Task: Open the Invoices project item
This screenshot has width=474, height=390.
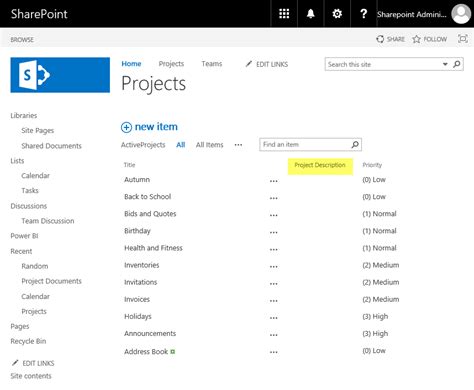Action: click(x=137, y=299)
